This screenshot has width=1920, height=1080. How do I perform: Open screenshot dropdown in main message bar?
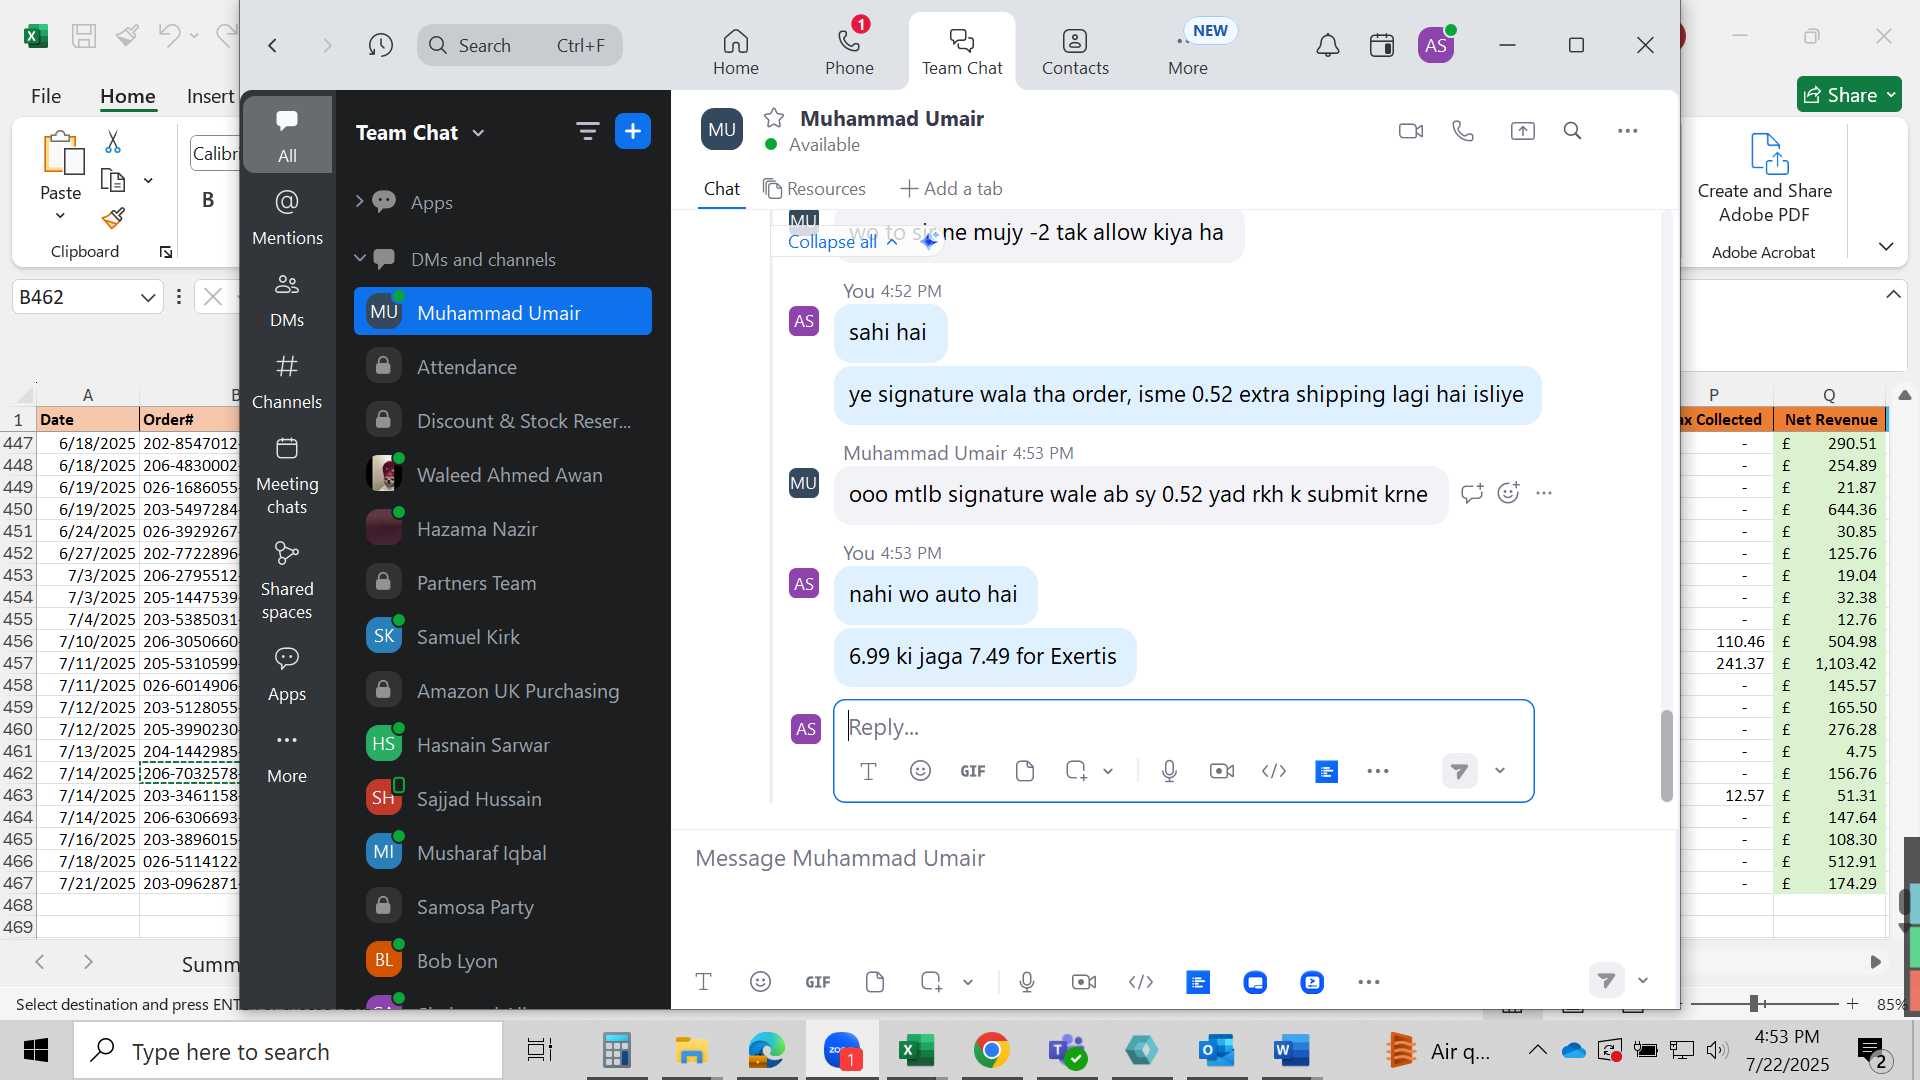click(x=968, y=982)
